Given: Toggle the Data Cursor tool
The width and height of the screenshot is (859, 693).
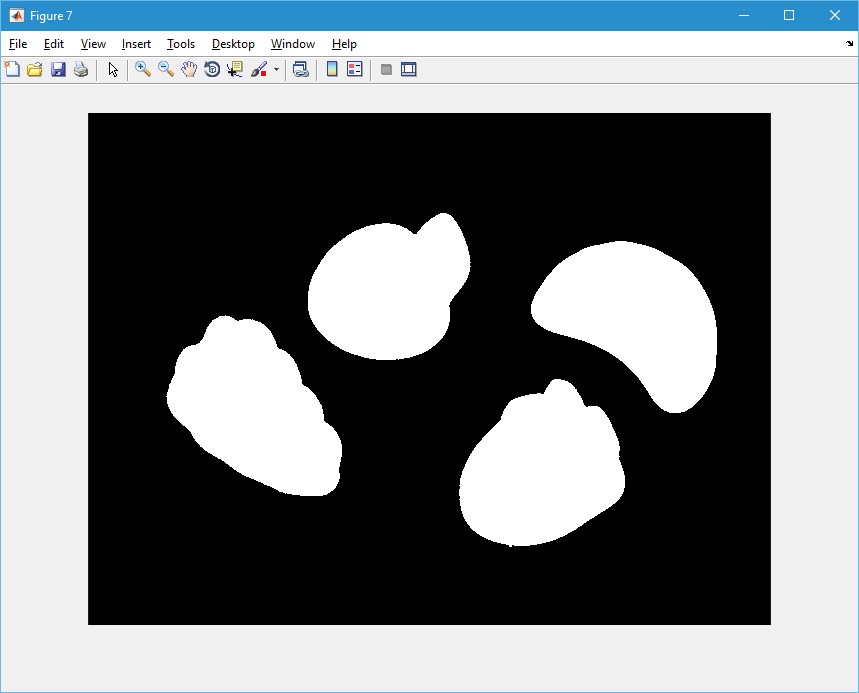Looking at the screenshot, I should [235, 70].
